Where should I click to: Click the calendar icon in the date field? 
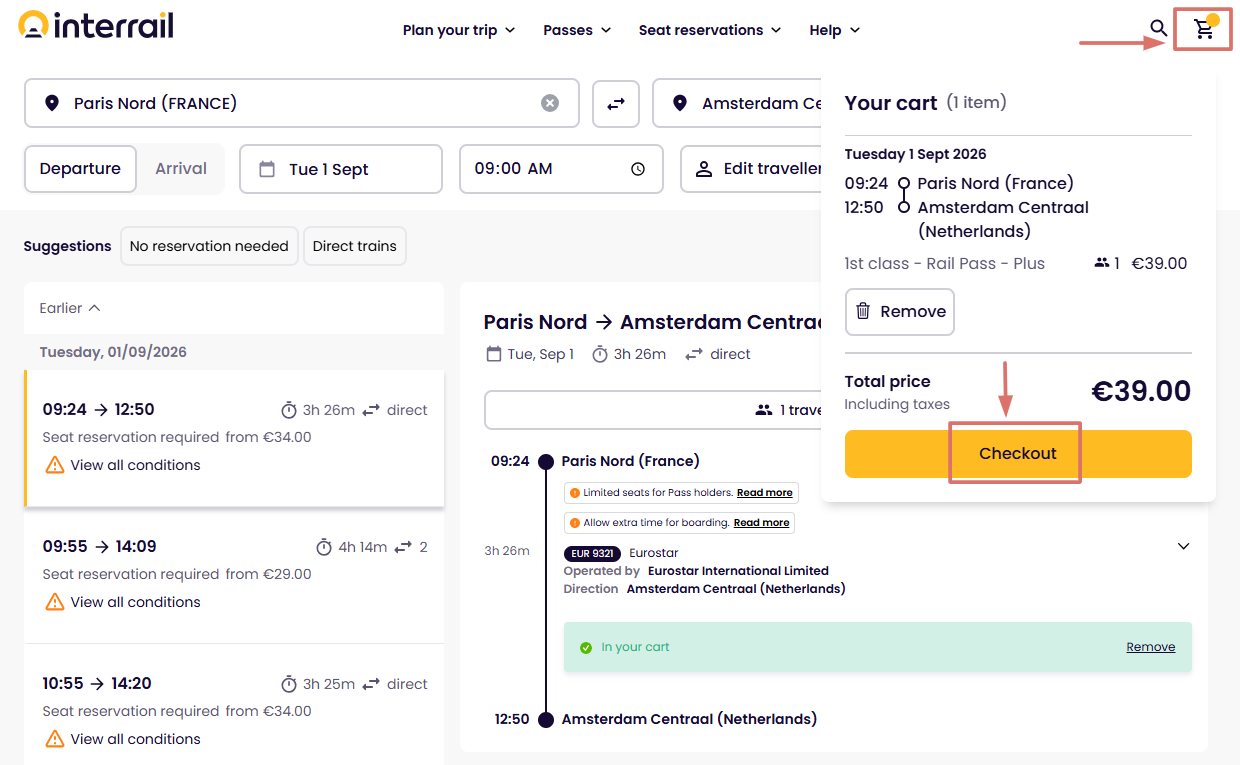click(x=267, y=169)
